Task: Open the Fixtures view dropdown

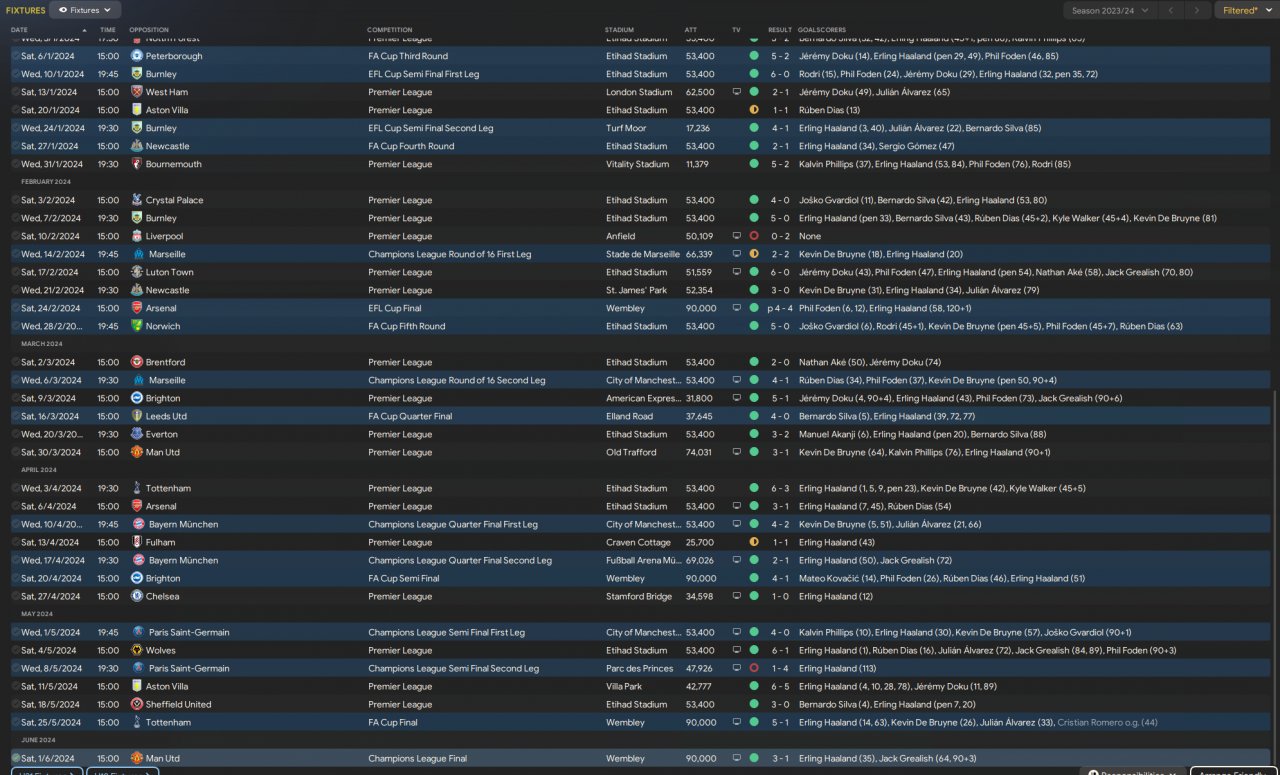Action: click(x=85, y=10)
